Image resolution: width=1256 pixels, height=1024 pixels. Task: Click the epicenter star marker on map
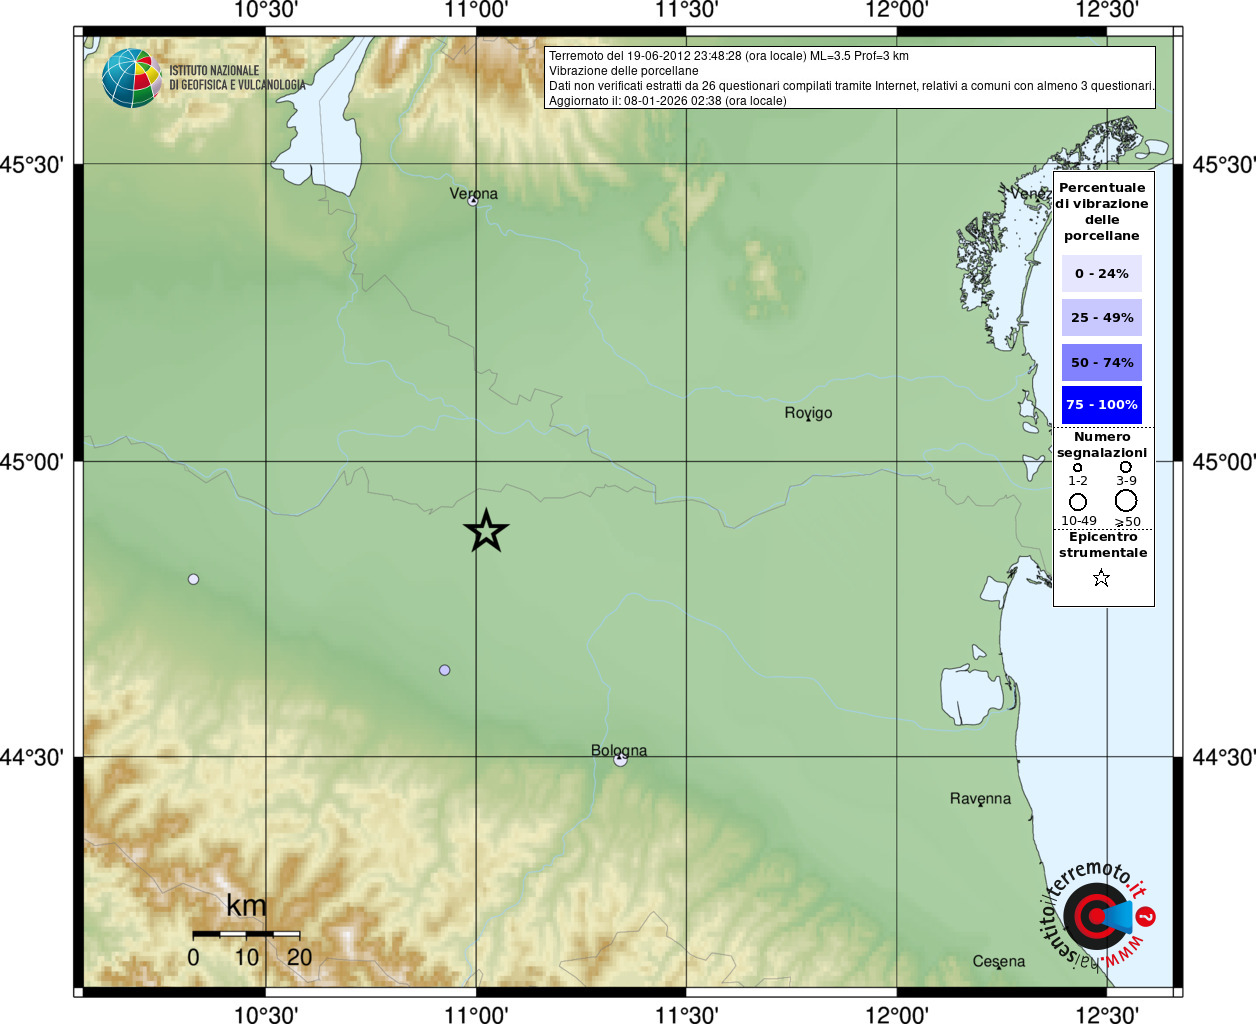[x=486, y=531]
